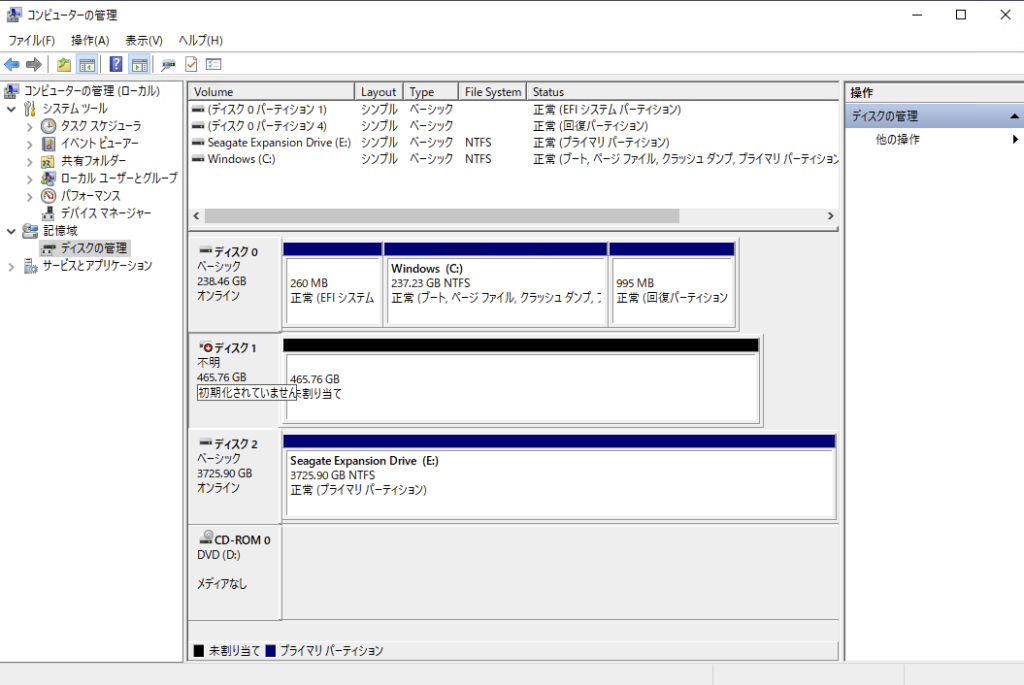Click the volume list horizontal scrollbar
Screen dimensions: 1024x685
point(441,216)
